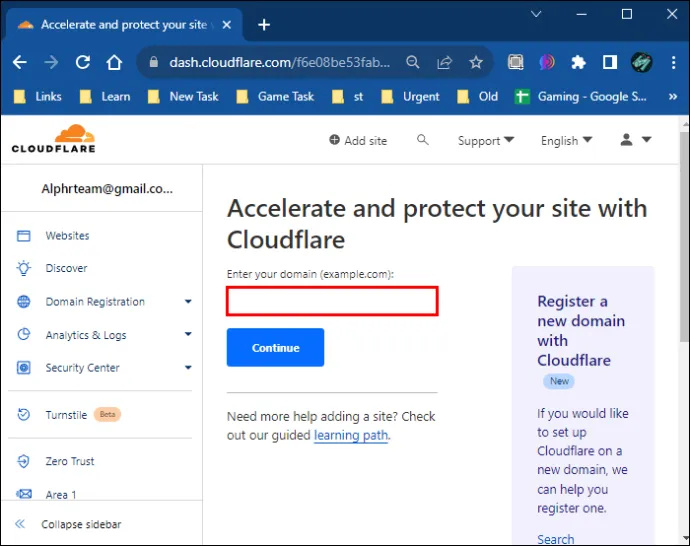The image size is (690, 546).
Task: Open the screenshot extension icon
Action: pyautogui.click(x=516, y=62)
